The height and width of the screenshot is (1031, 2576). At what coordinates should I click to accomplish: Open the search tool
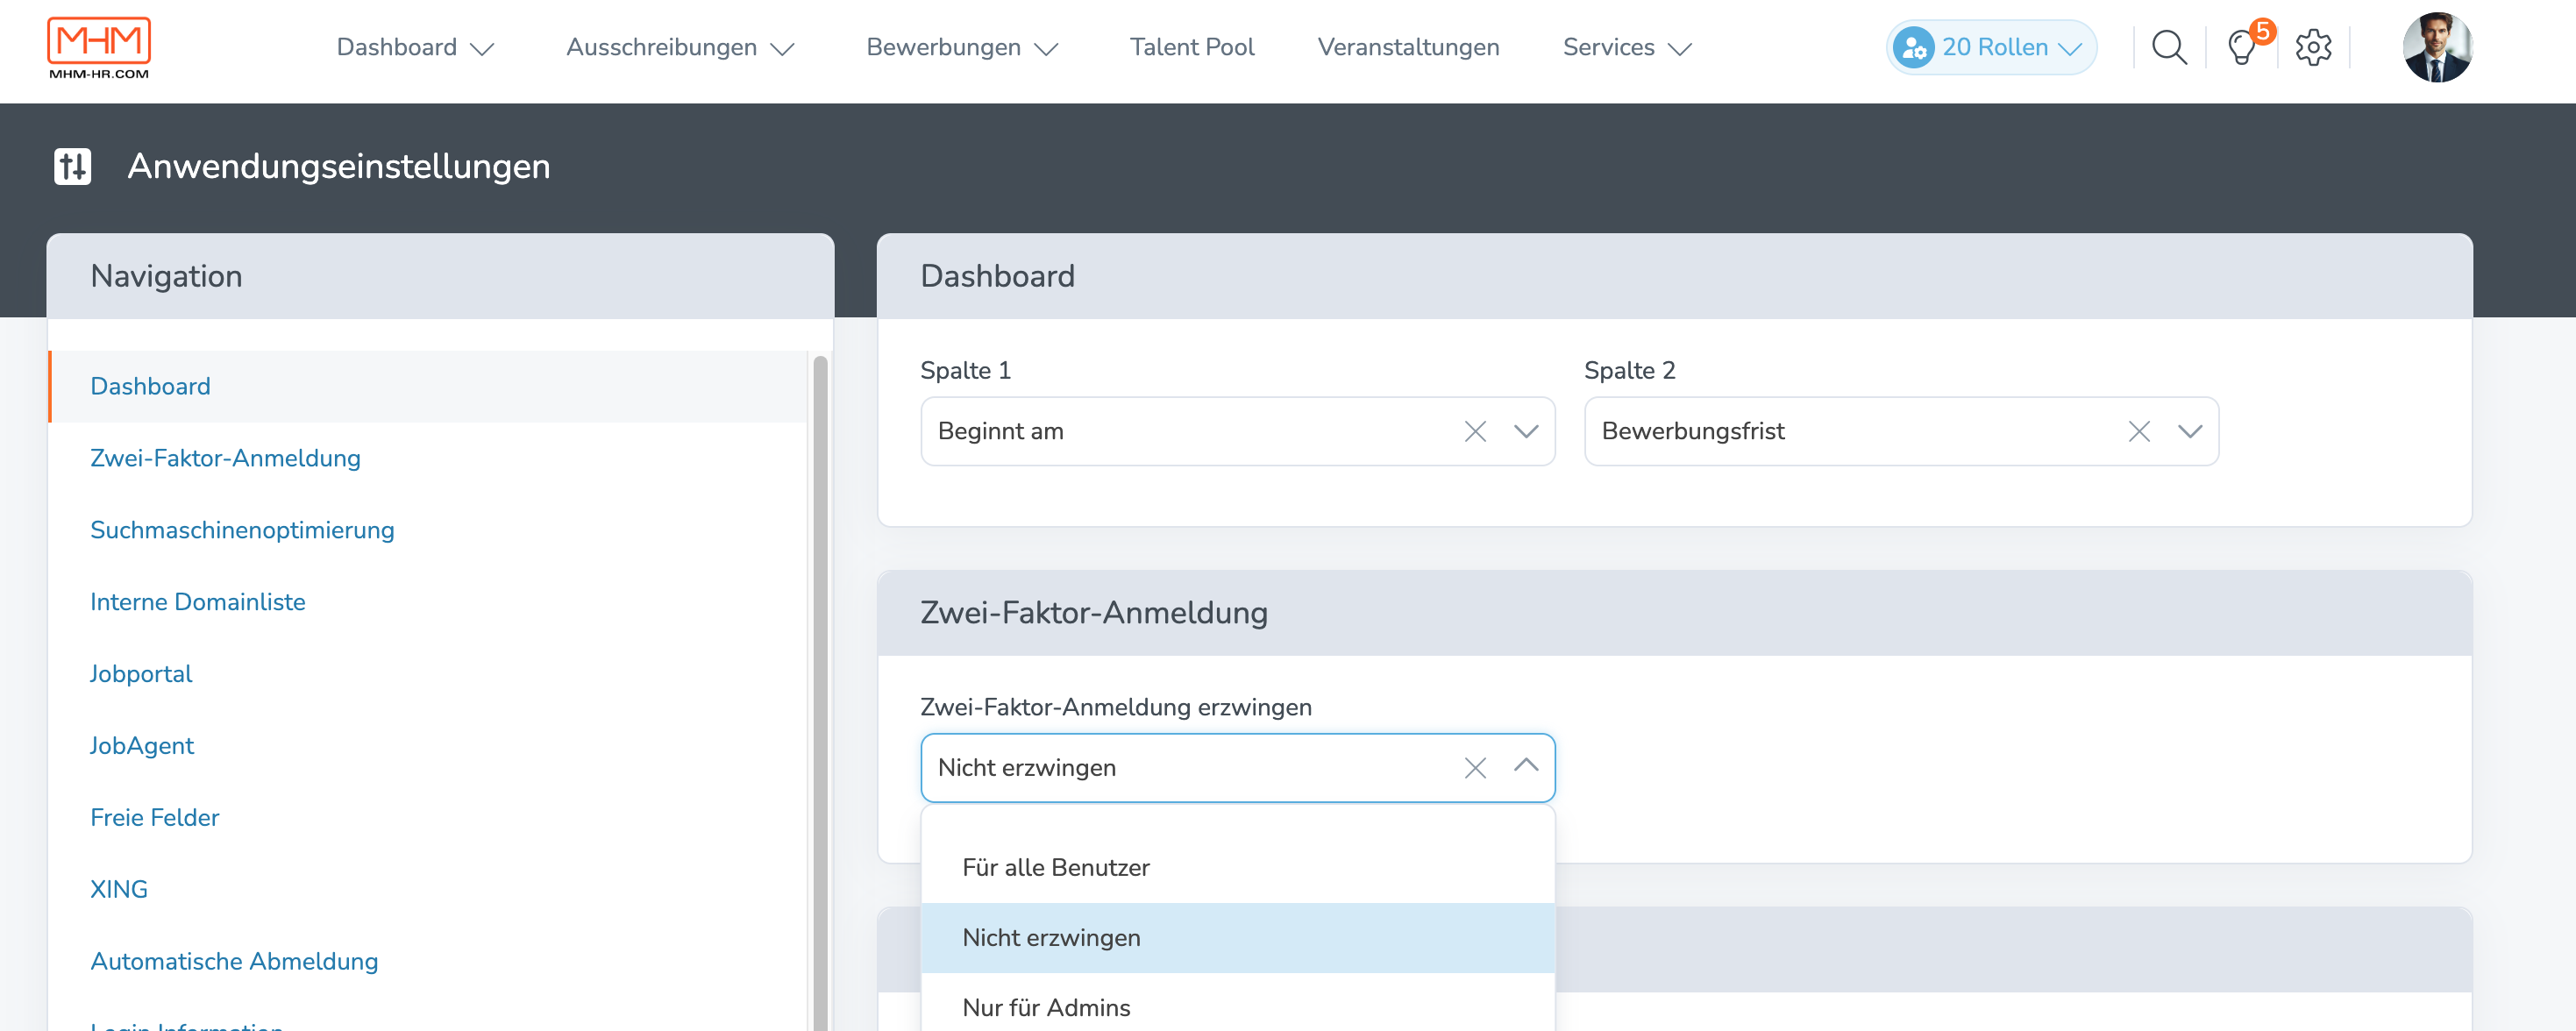[x=2169, y=47]
